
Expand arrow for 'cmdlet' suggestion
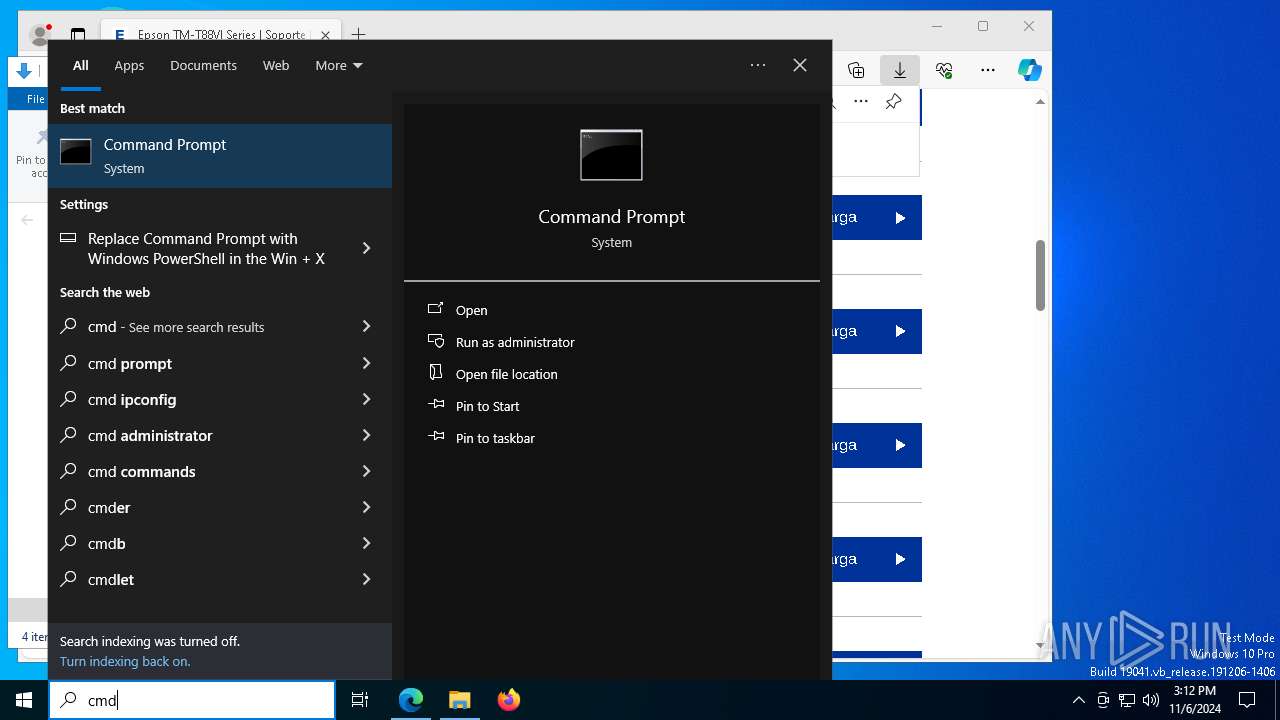click(366, 578)
